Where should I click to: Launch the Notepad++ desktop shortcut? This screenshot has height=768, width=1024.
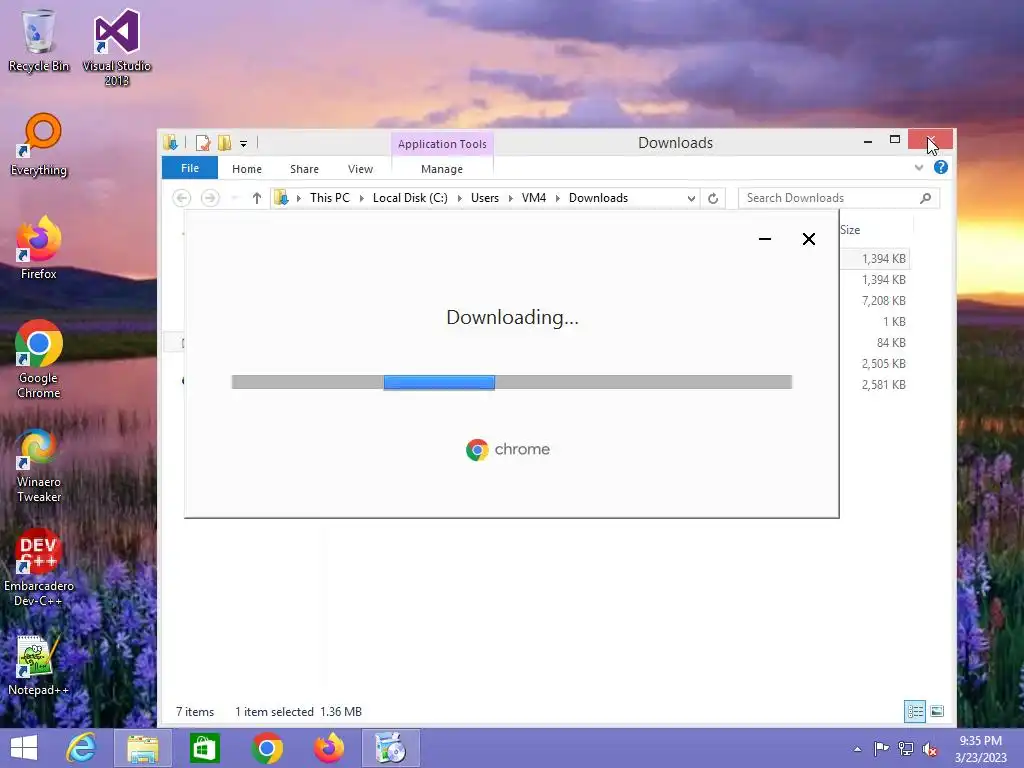coord(39,665)
